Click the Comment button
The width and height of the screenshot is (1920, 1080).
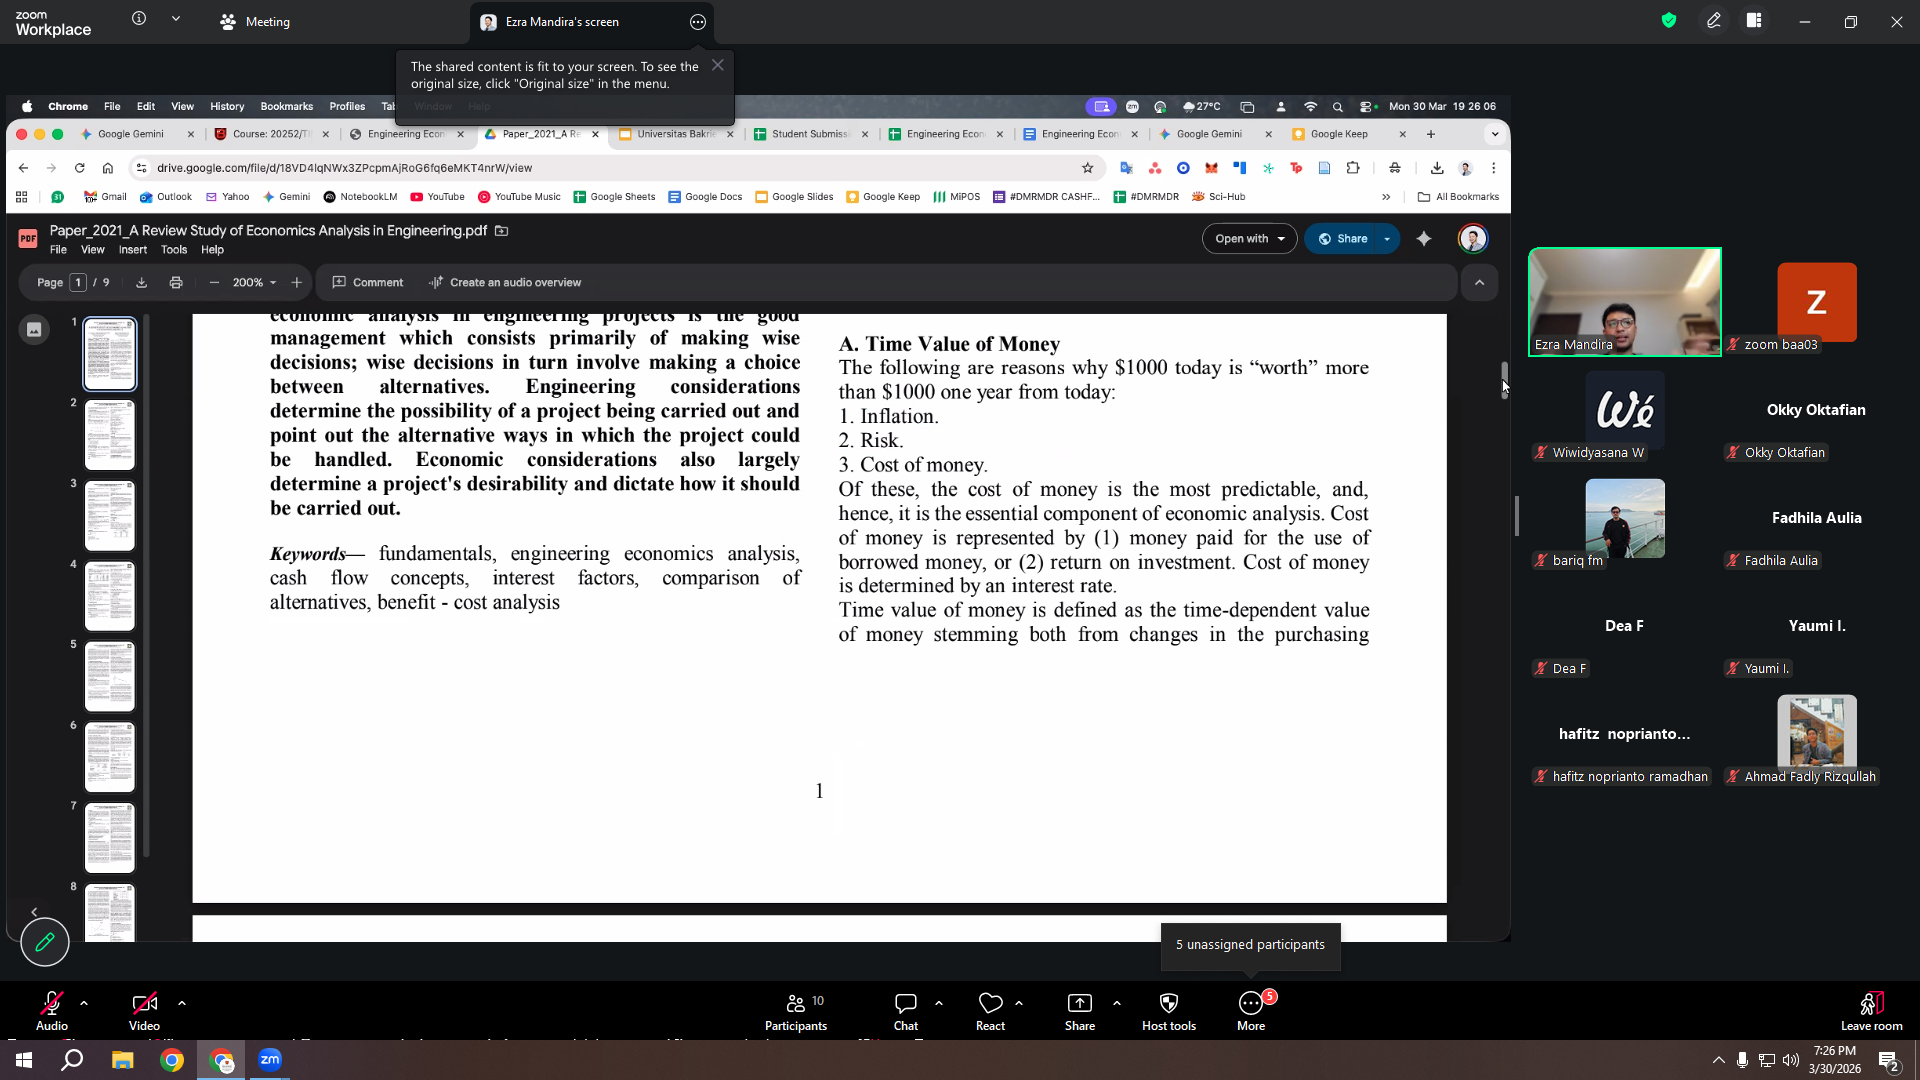(x=368, y=283)
